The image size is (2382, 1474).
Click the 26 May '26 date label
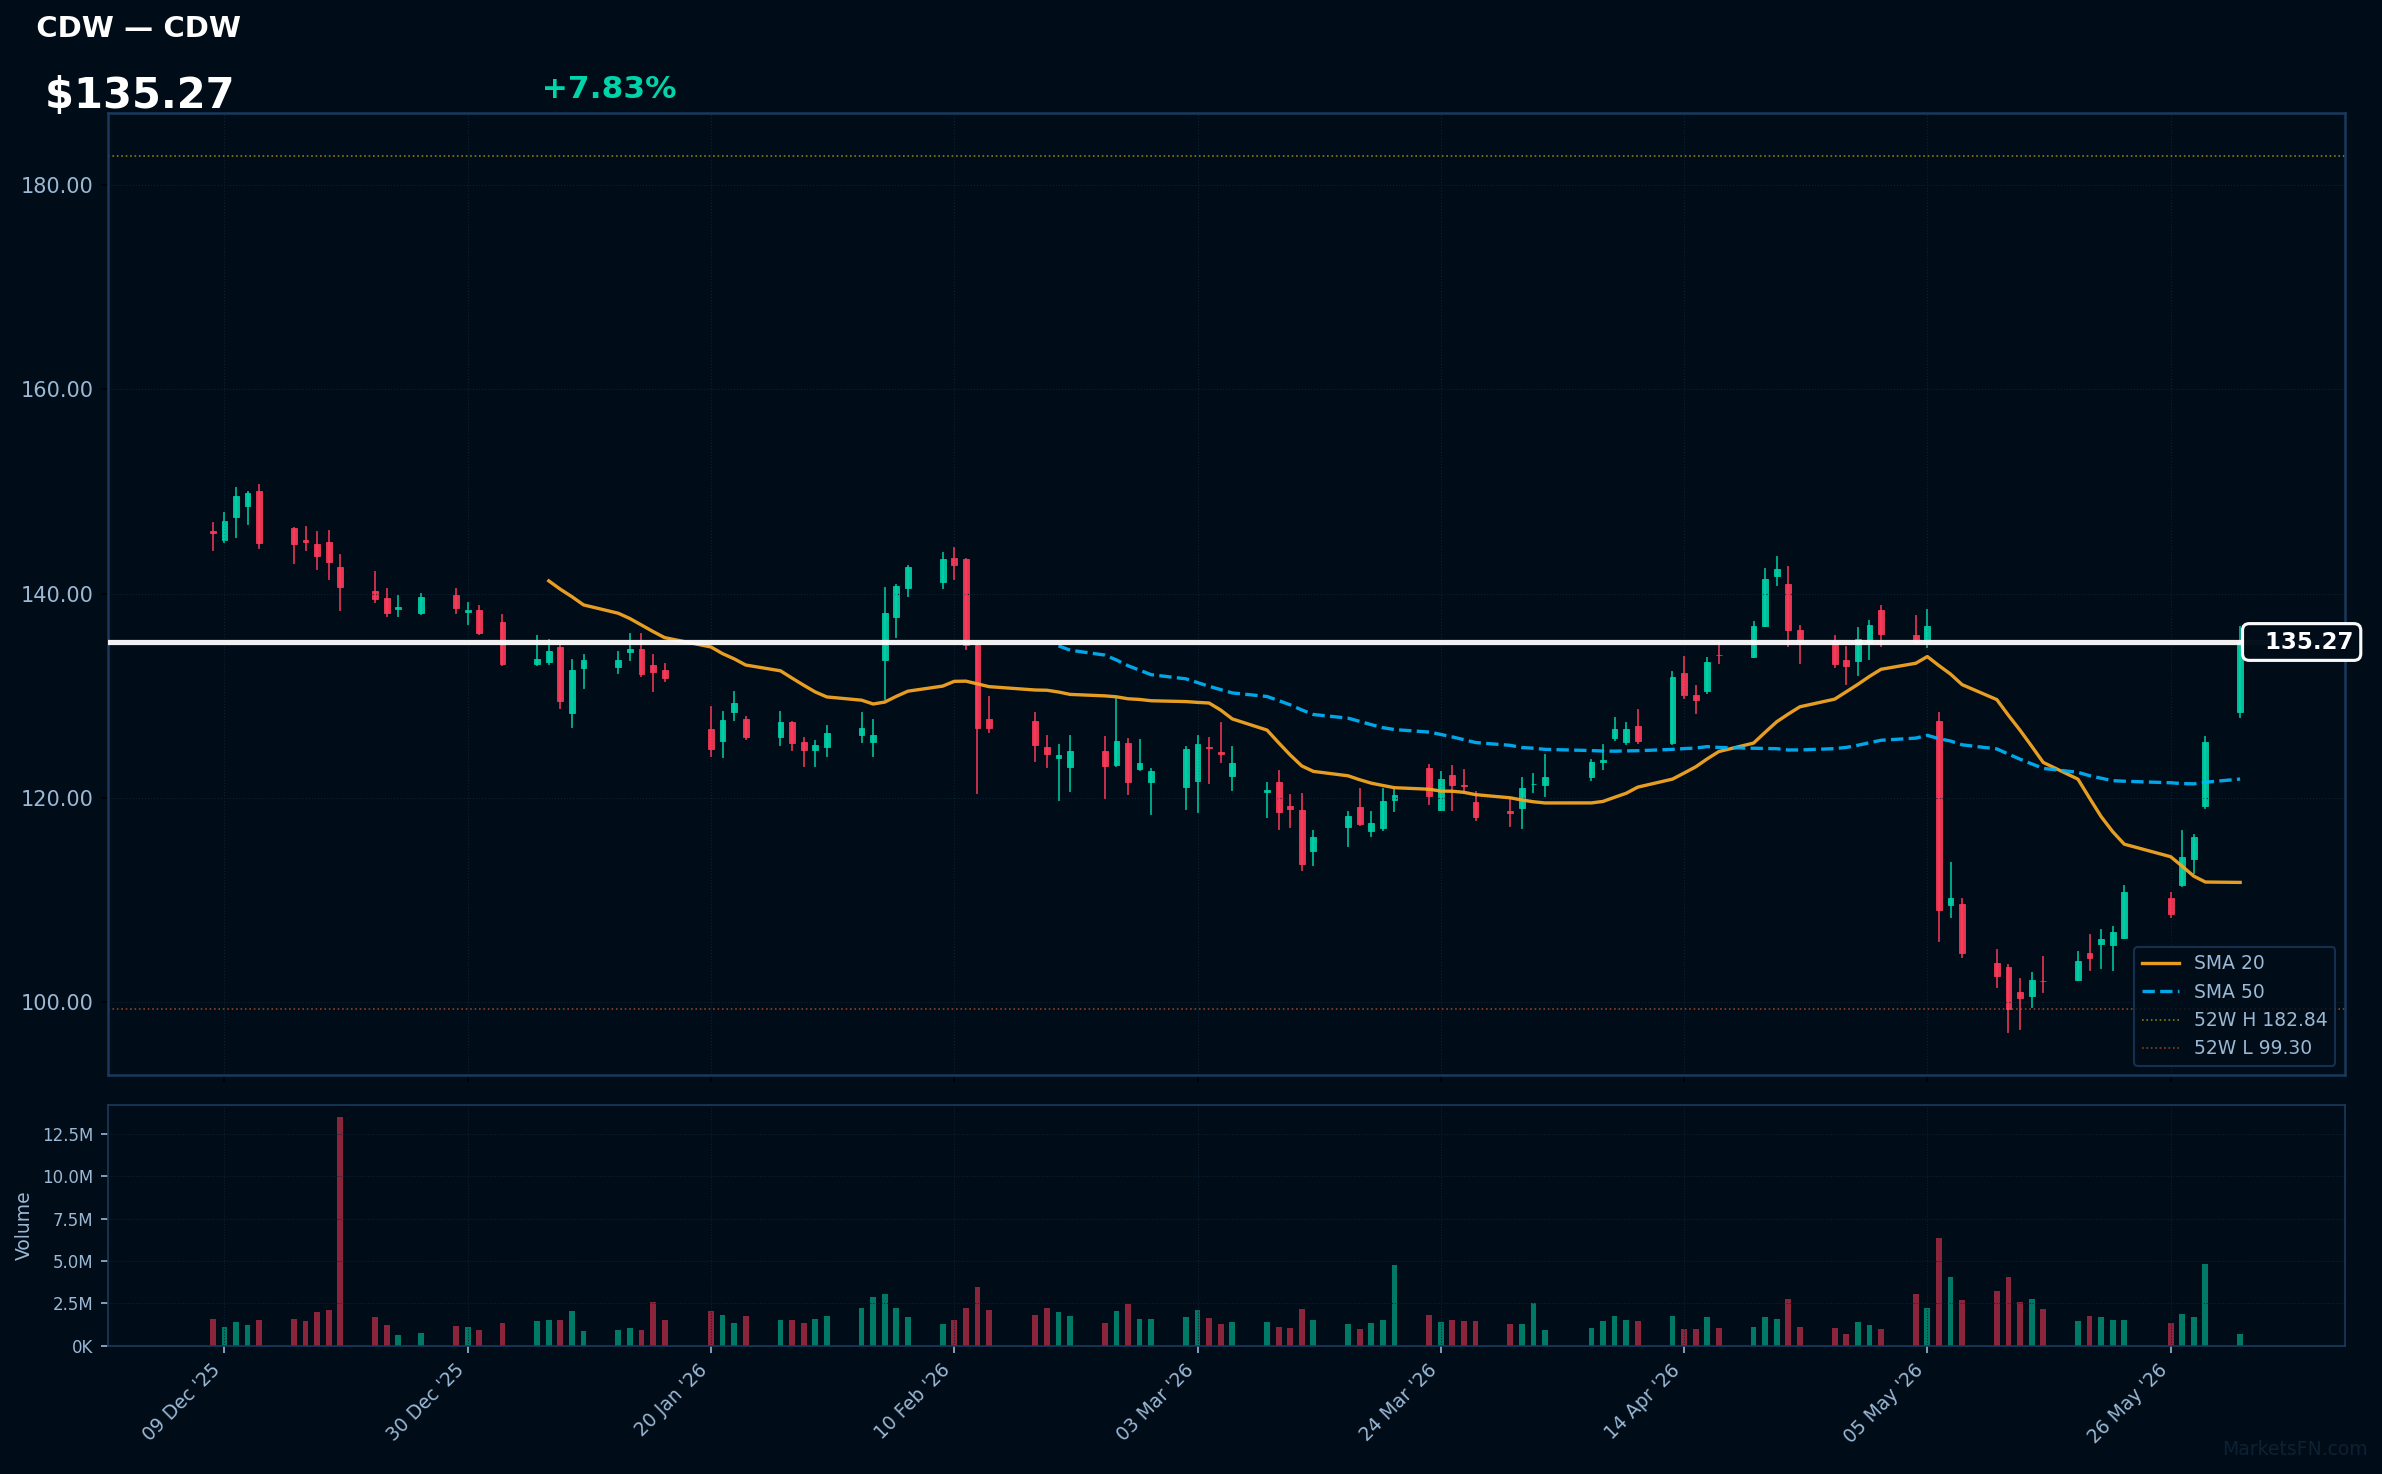[2128, 1402]
